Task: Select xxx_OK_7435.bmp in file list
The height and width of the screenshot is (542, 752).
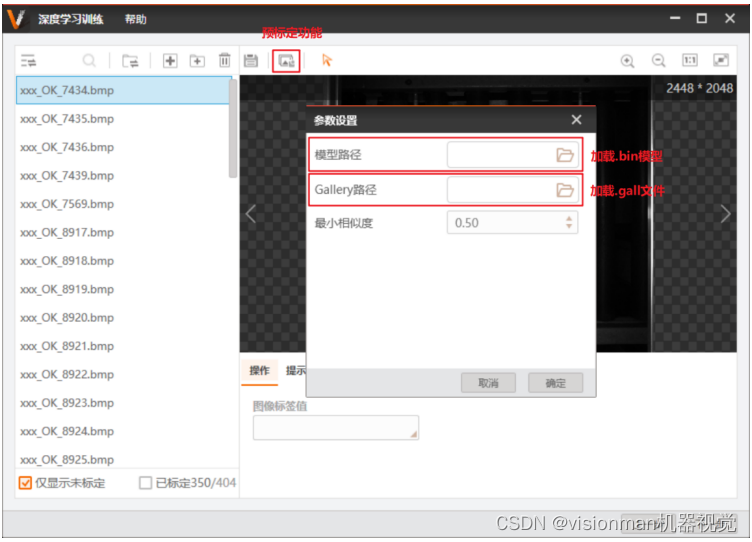Action: 123,118
